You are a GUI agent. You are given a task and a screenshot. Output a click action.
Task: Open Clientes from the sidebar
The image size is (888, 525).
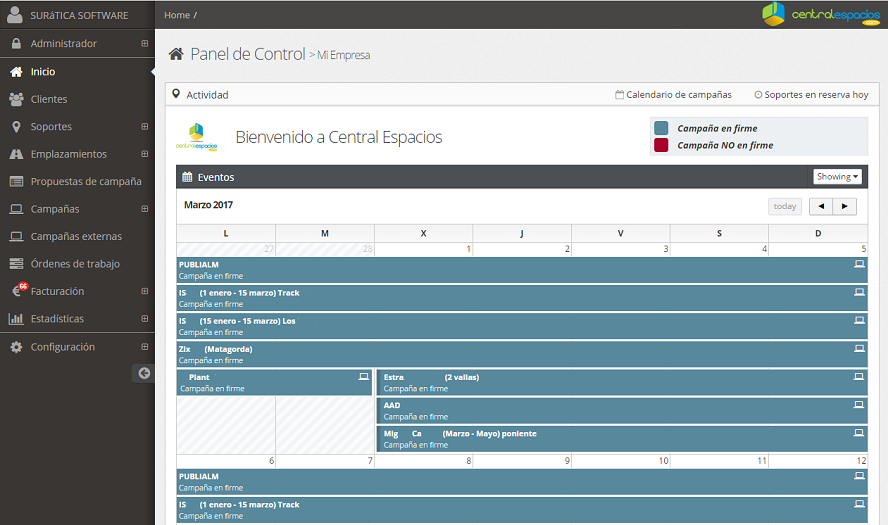49,99
